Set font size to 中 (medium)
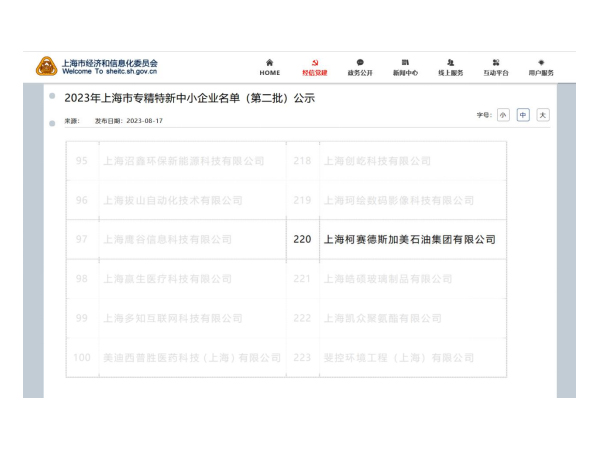 [523, 115]
